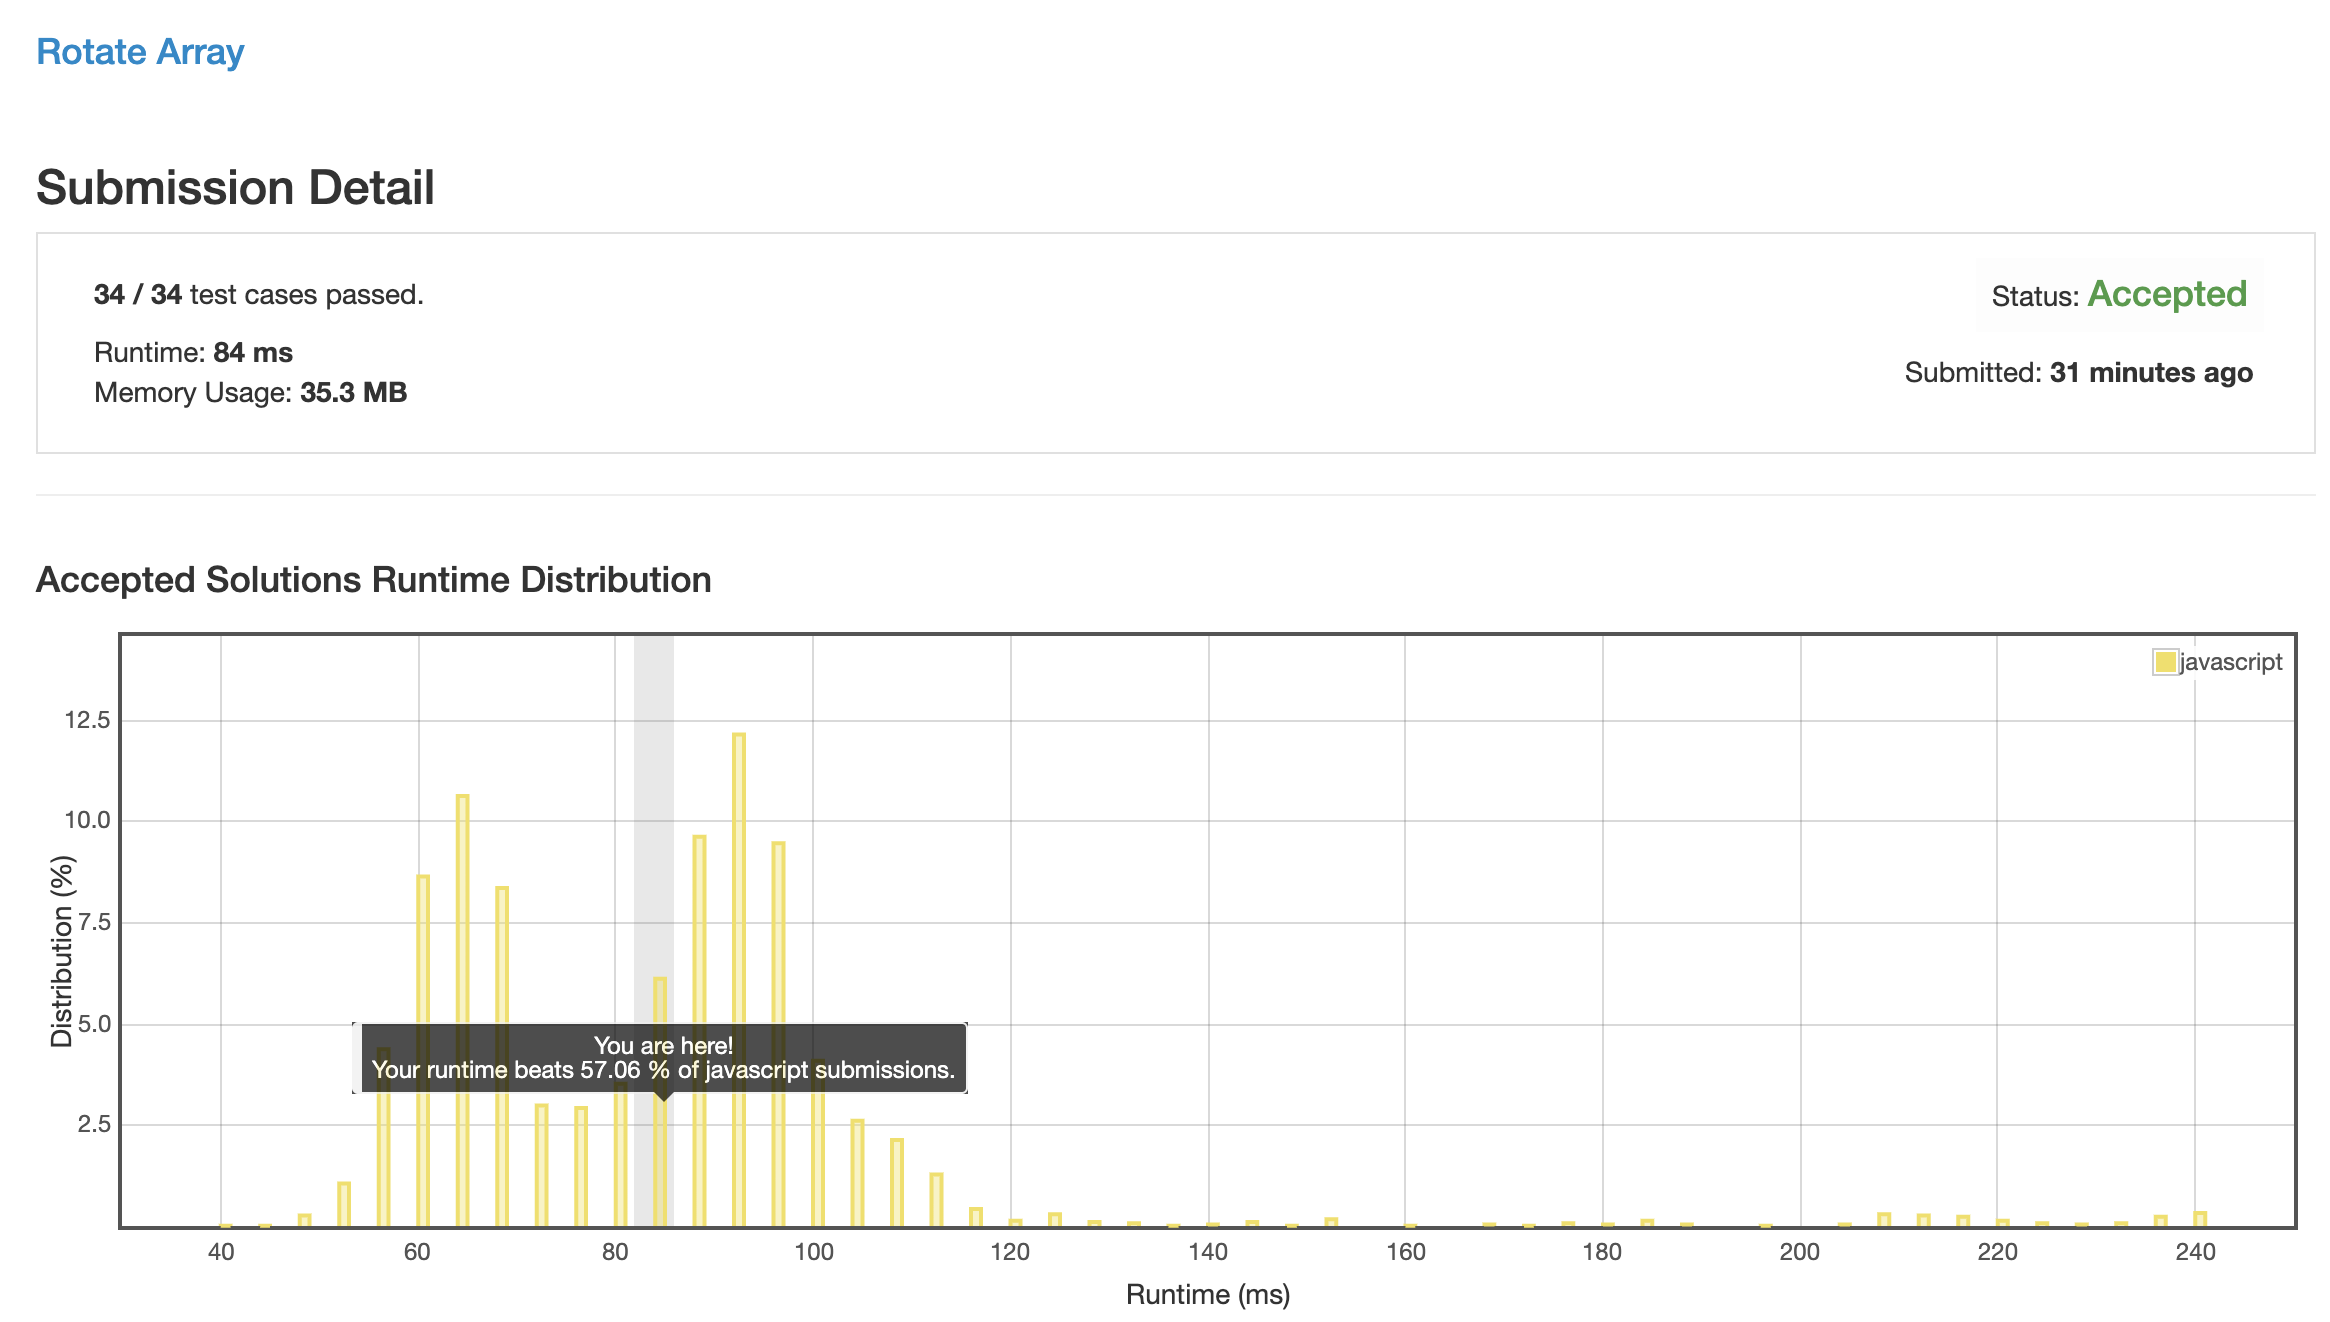Click the bar at 112 ms runtime
Viewport: 2330px width, 1322px height.
[x=937, y=1200]
